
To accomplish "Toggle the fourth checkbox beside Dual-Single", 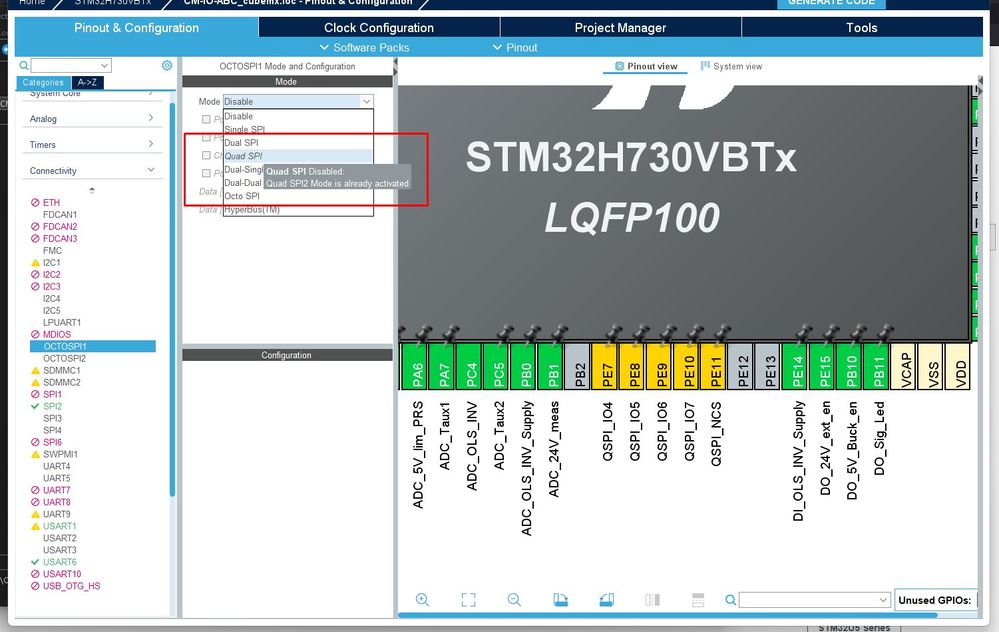I will click(x=206, y=173).
